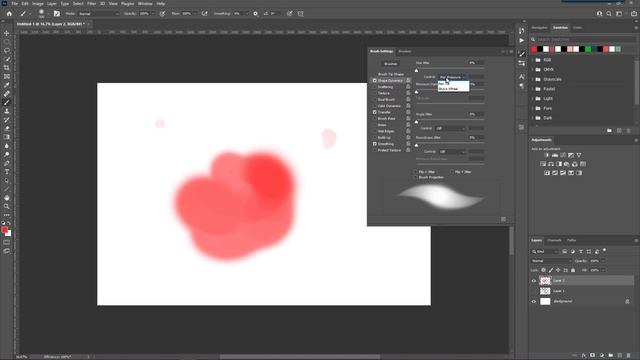Enable the Texture checkbox
The height and width of the screenshot is (360, 640).
tap(374, 93)
